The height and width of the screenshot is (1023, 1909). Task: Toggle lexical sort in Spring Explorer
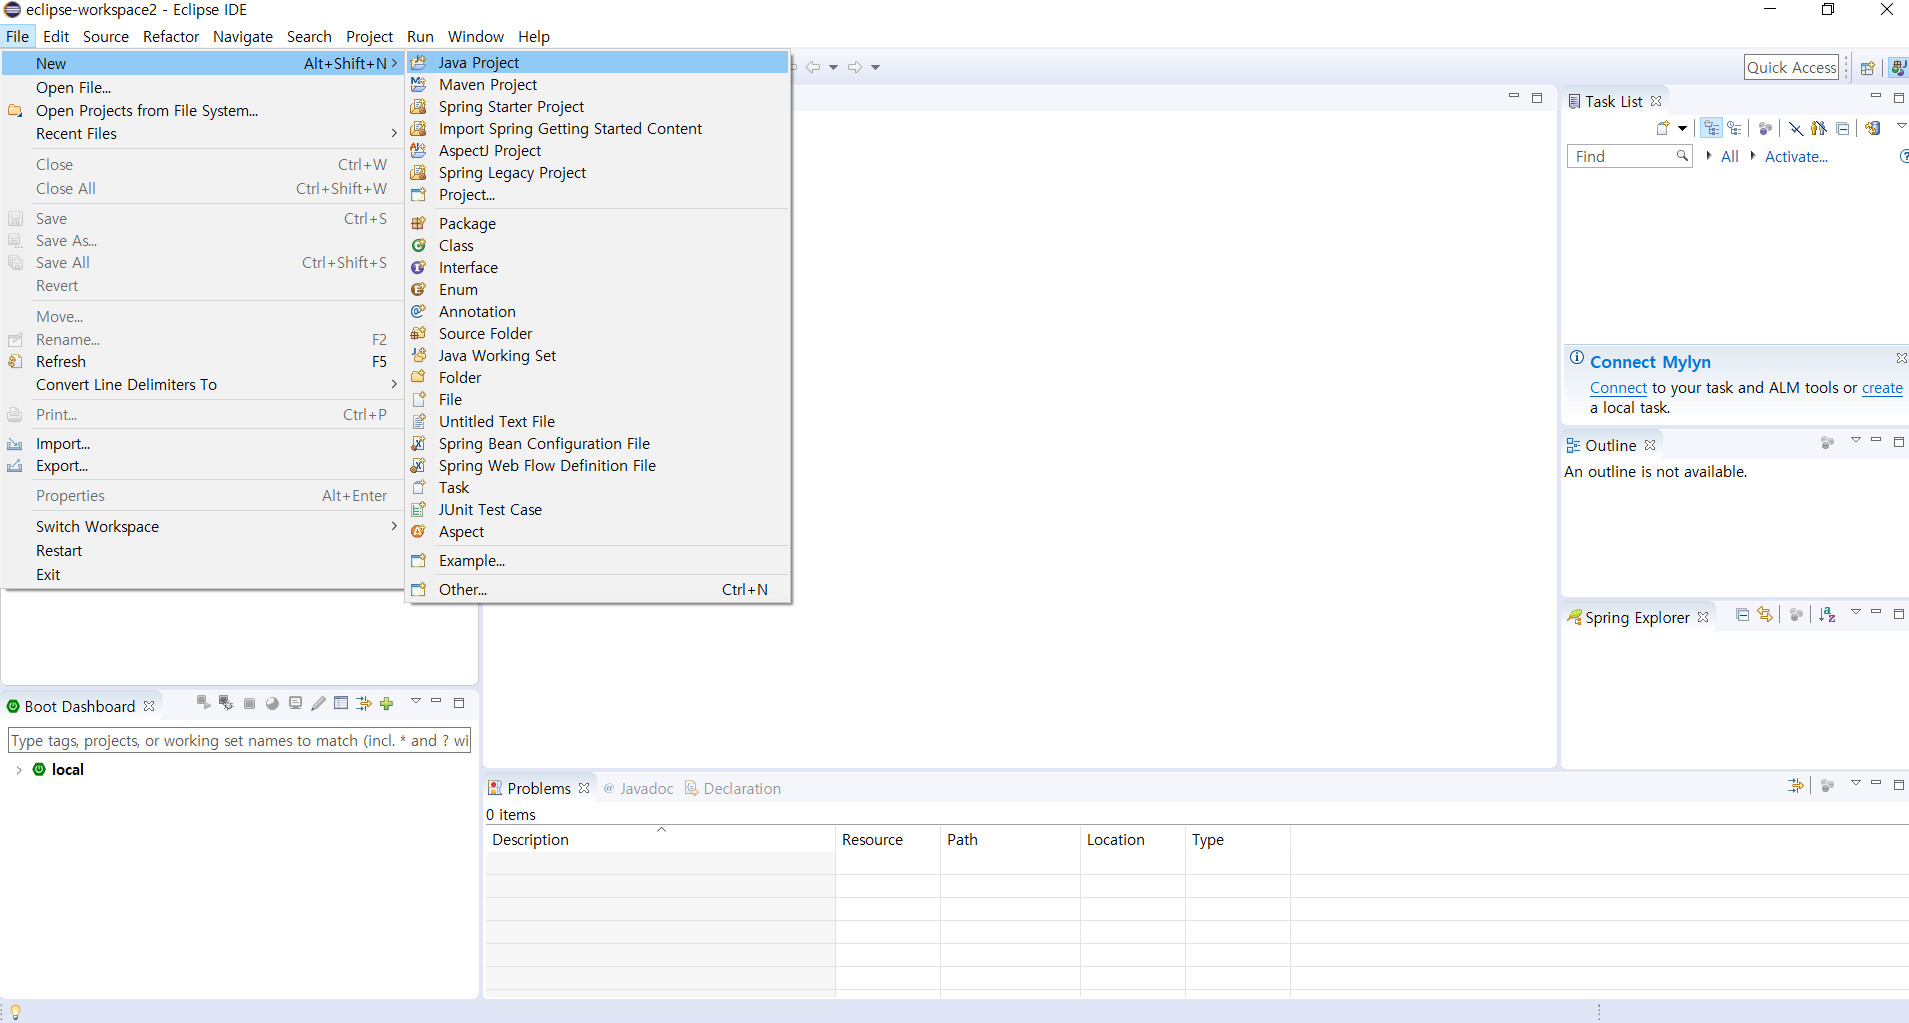coord(1827,615)
